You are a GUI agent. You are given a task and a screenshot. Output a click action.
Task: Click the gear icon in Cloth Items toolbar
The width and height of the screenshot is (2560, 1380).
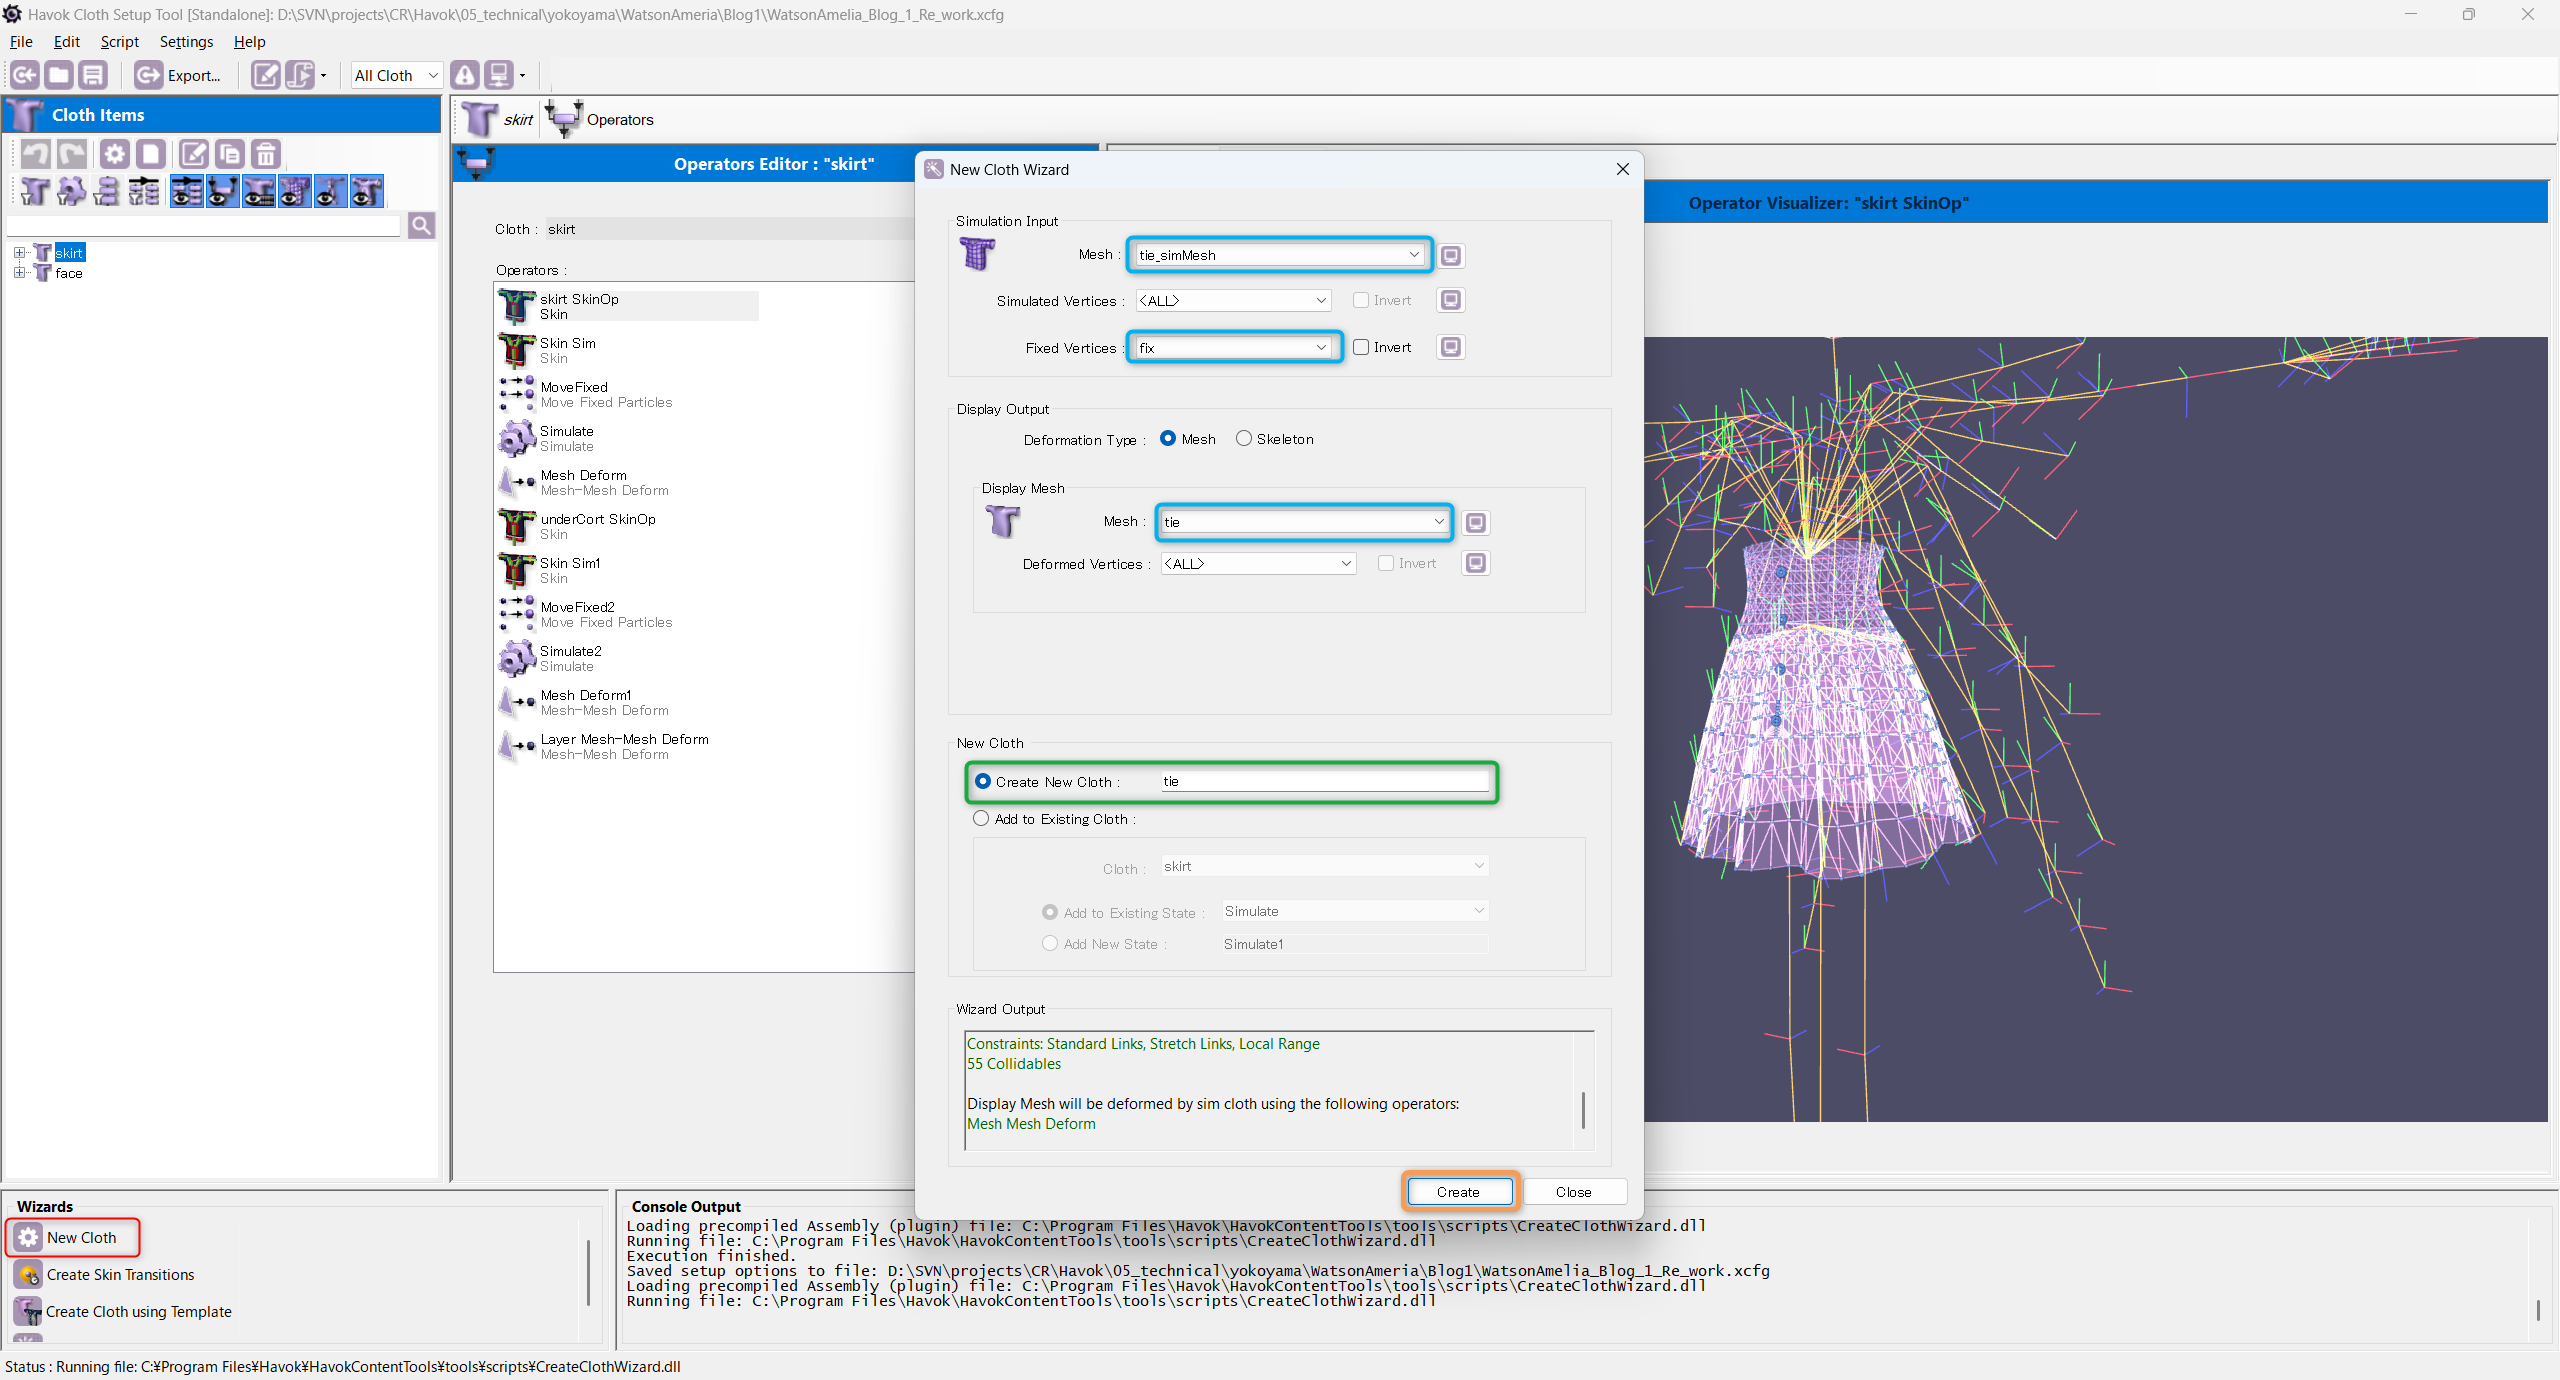coord(115,154)
